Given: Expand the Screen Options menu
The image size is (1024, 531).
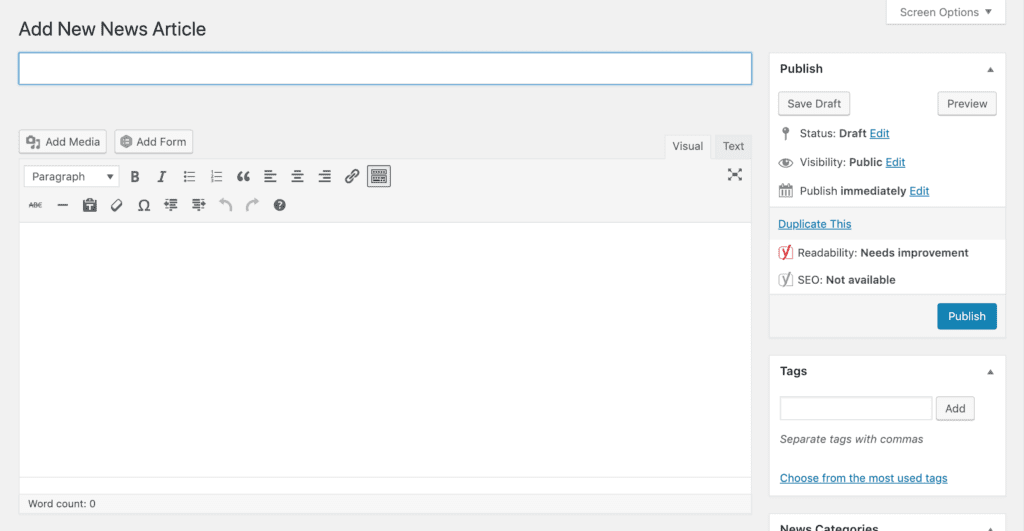Looking at the screenshot, I should point(945,12).
